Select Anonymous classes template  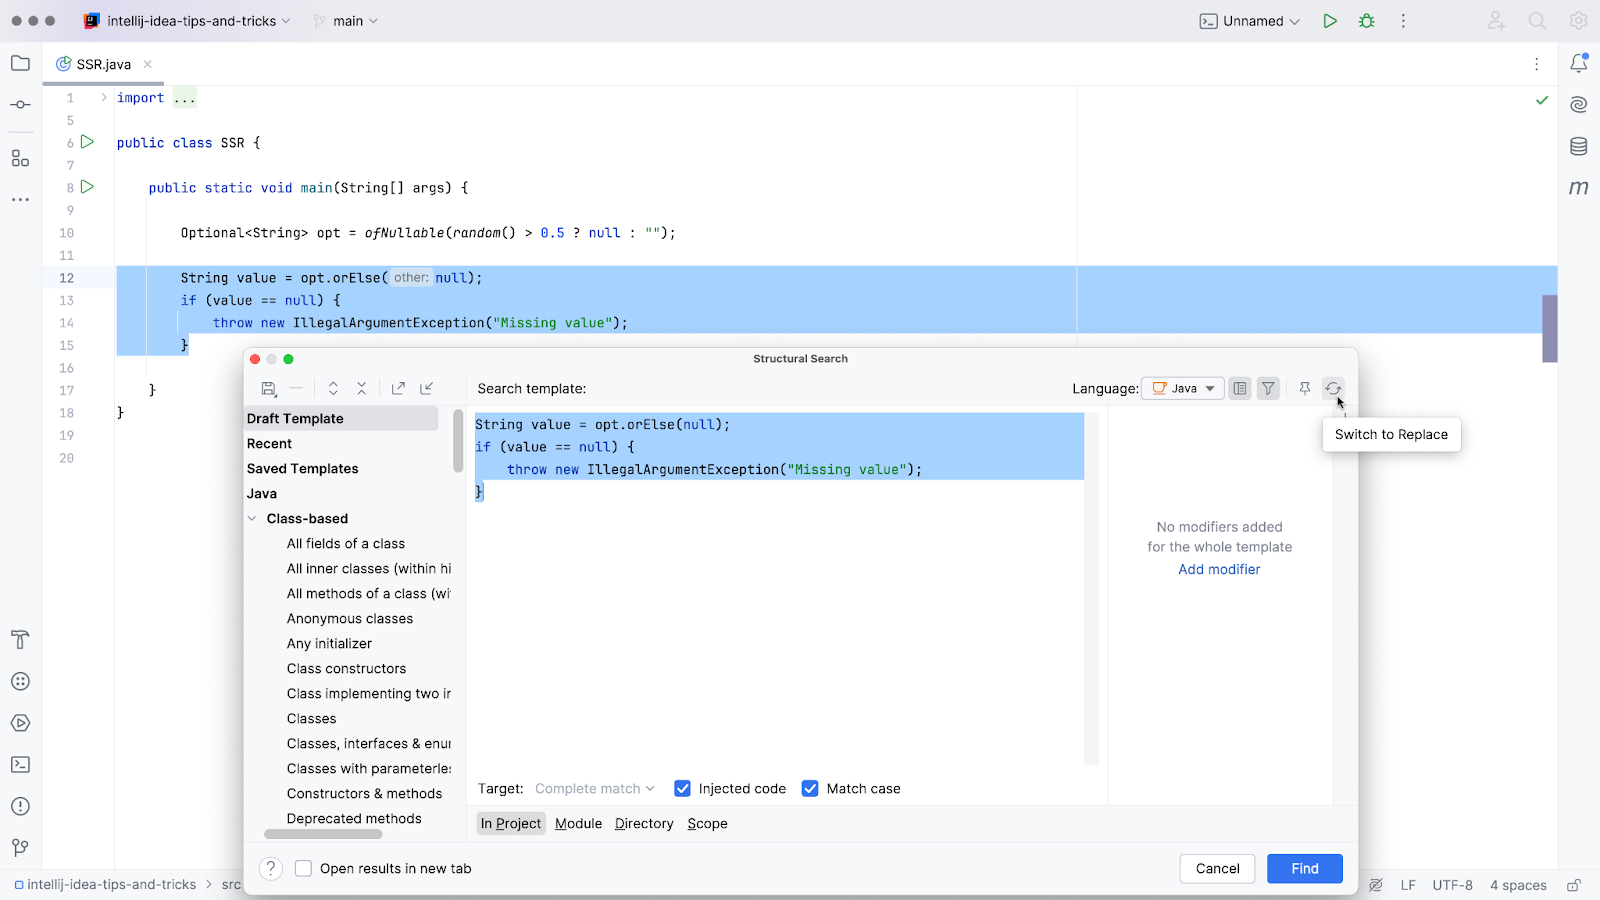350,619
